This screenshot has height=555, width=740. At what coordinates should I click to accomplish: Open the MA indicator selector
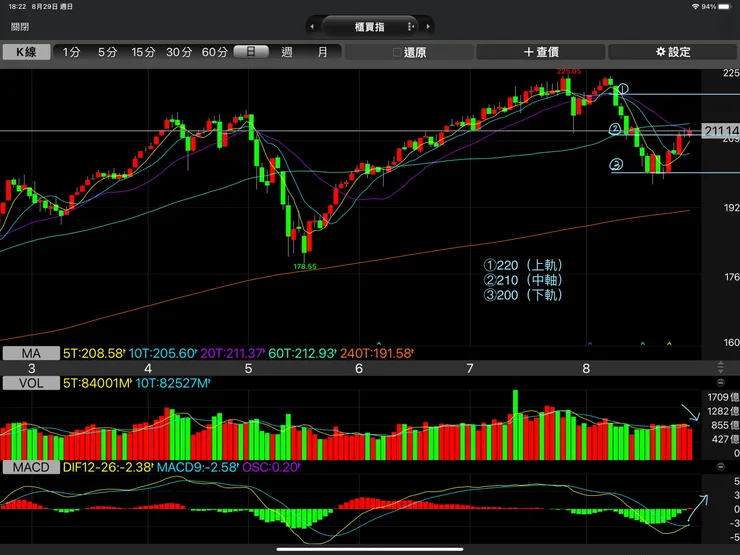31,353
